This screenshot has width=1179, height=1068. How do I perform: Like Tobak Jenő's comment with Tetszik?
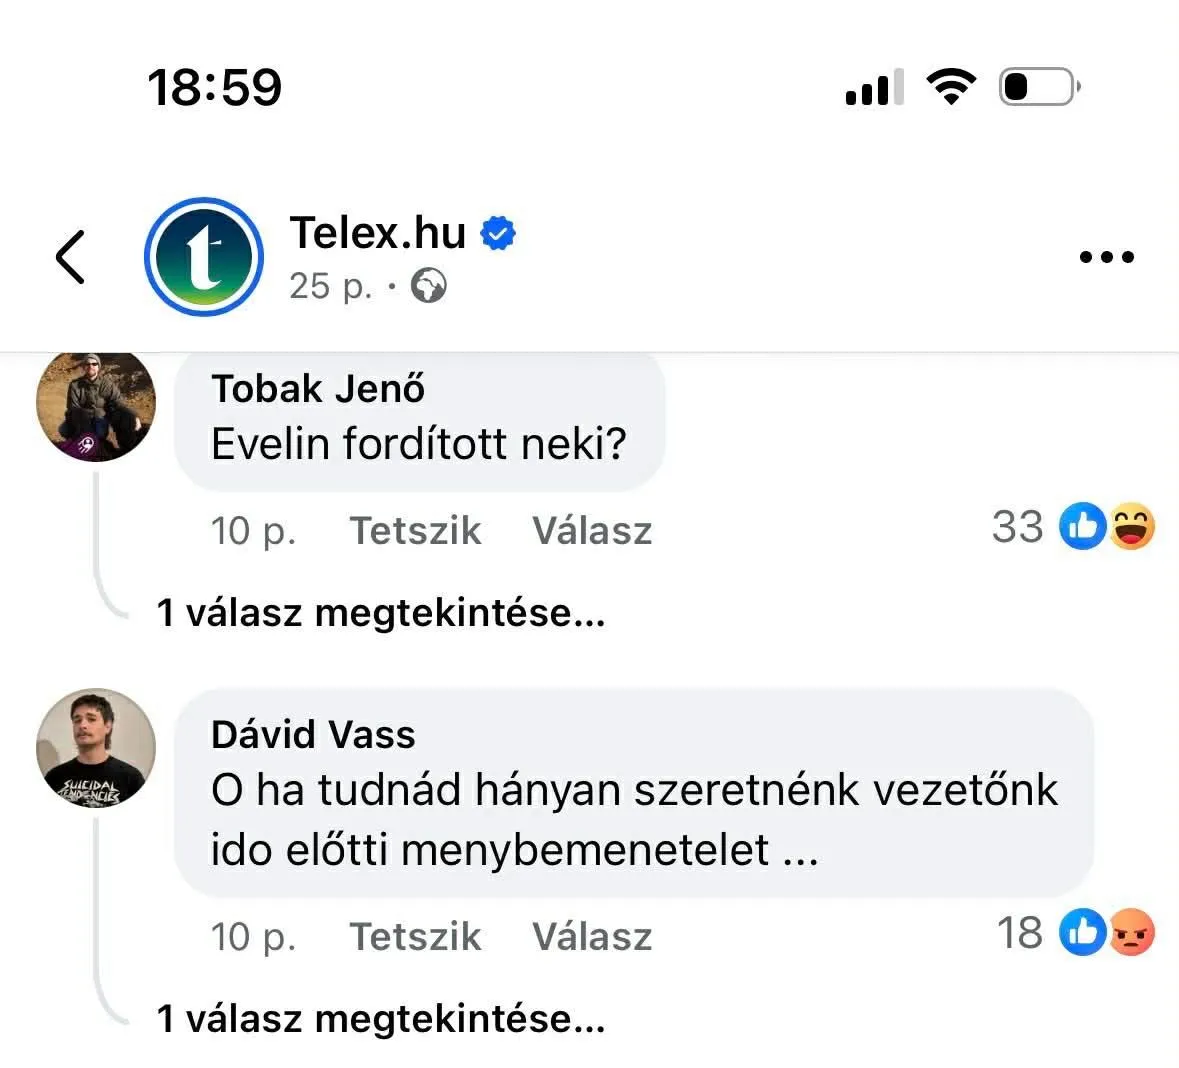pos(415,530)
